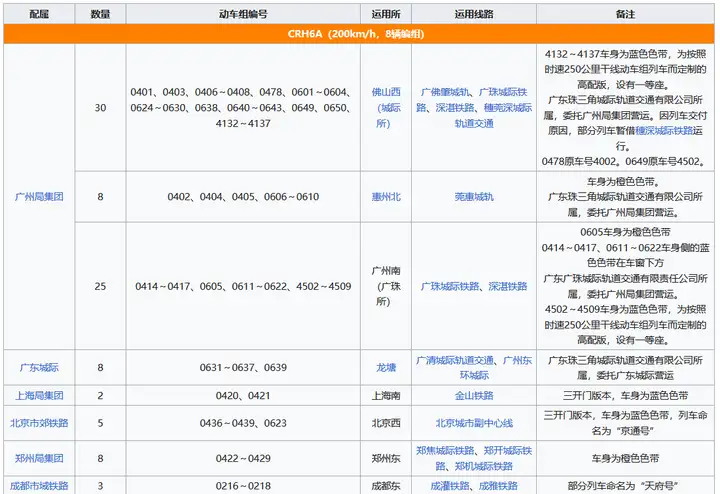Open the 上海局集团 link

pyautogui.click(x=39, y=395)
